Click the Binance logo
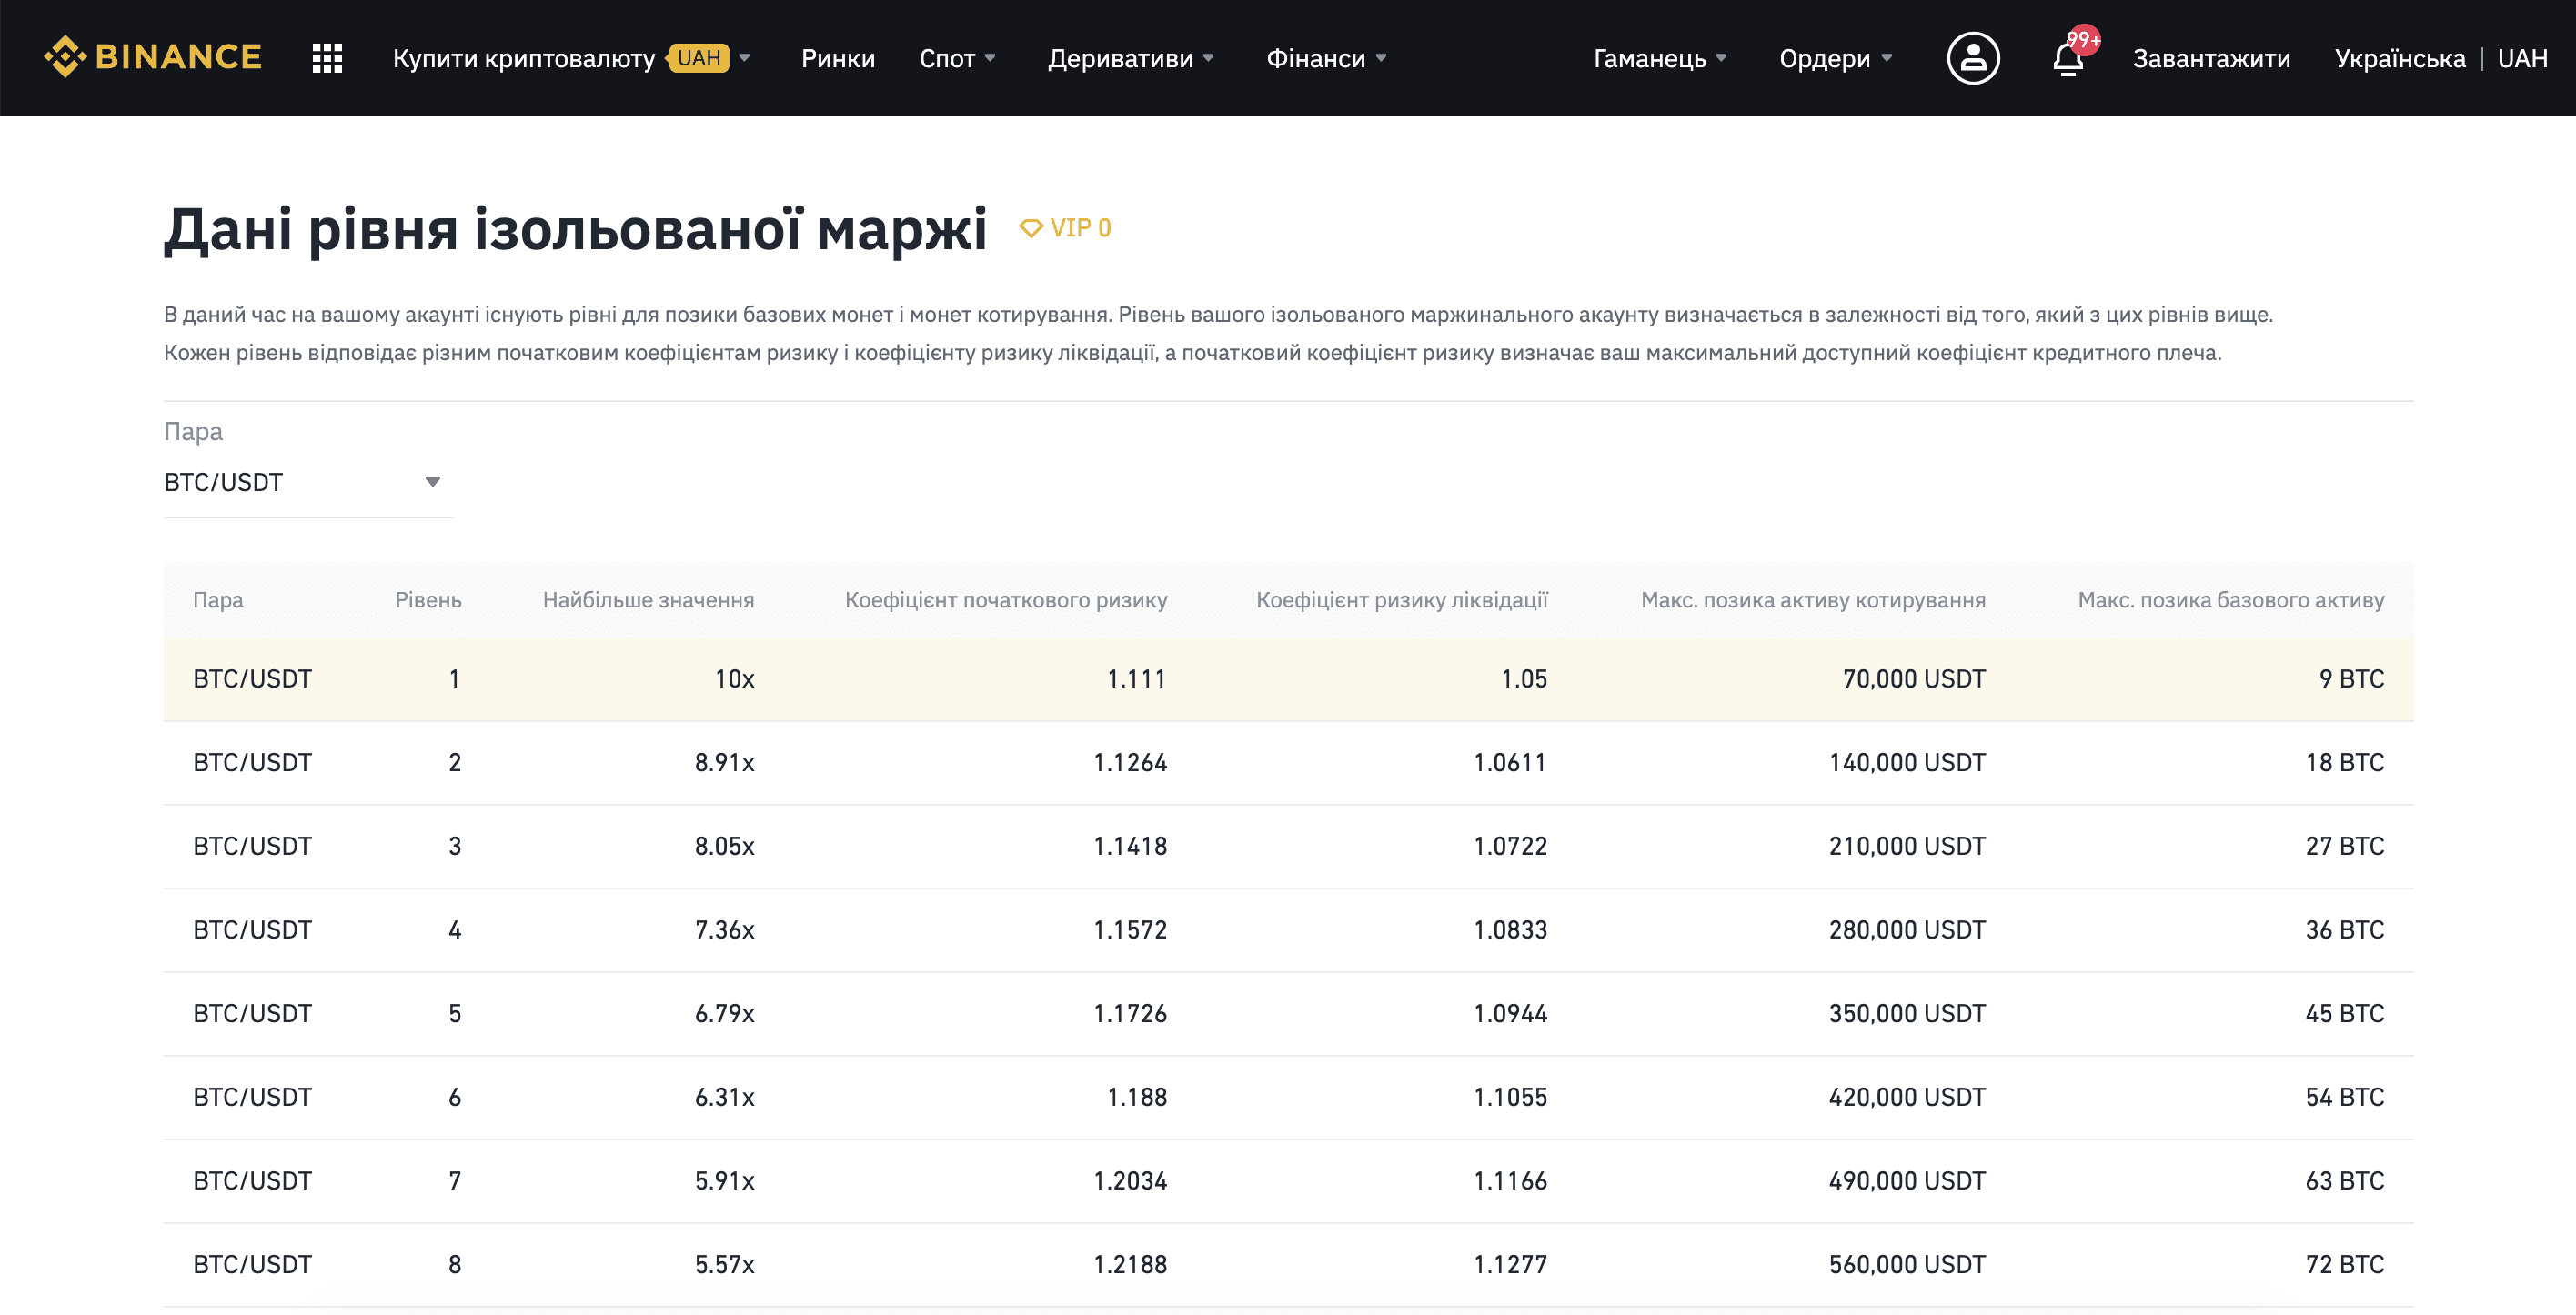Viewport: 2576px width, 1315px height. (153, 57)
